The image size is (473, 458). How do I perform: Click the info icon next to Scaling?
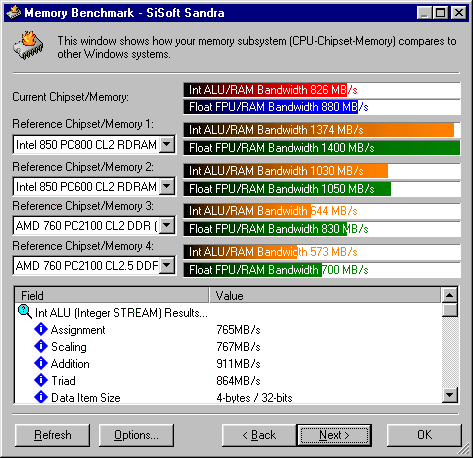pyautogui.click(x=41, y=346)
